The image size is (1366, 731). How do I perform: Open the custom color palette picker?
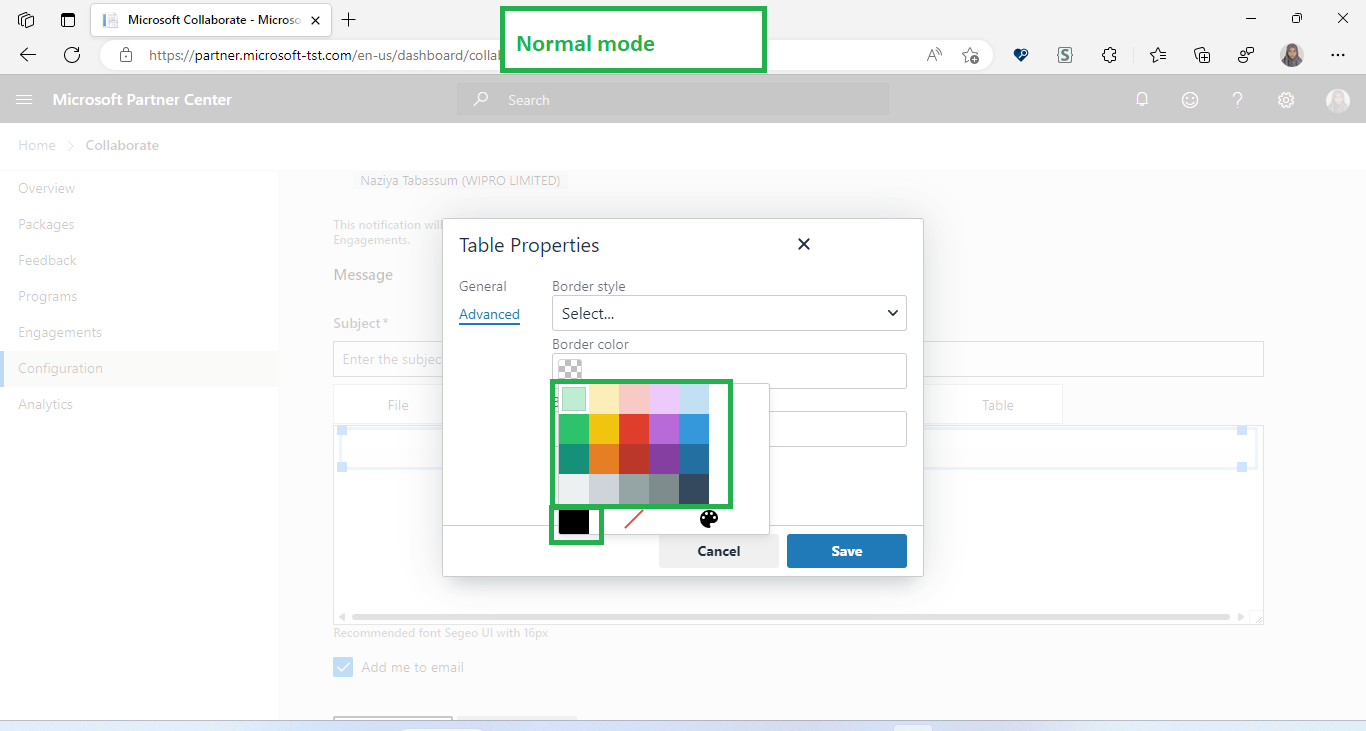pos(708,519)
